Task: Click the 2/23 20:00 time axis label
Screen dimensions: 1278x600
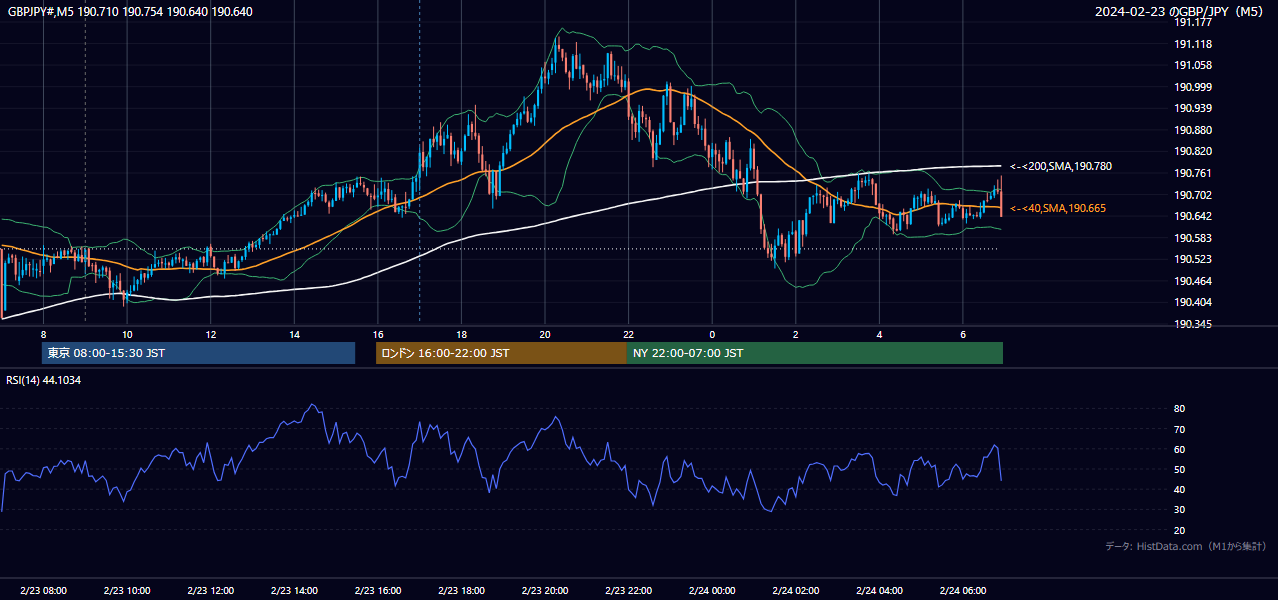Action: (x=545, y=591)
